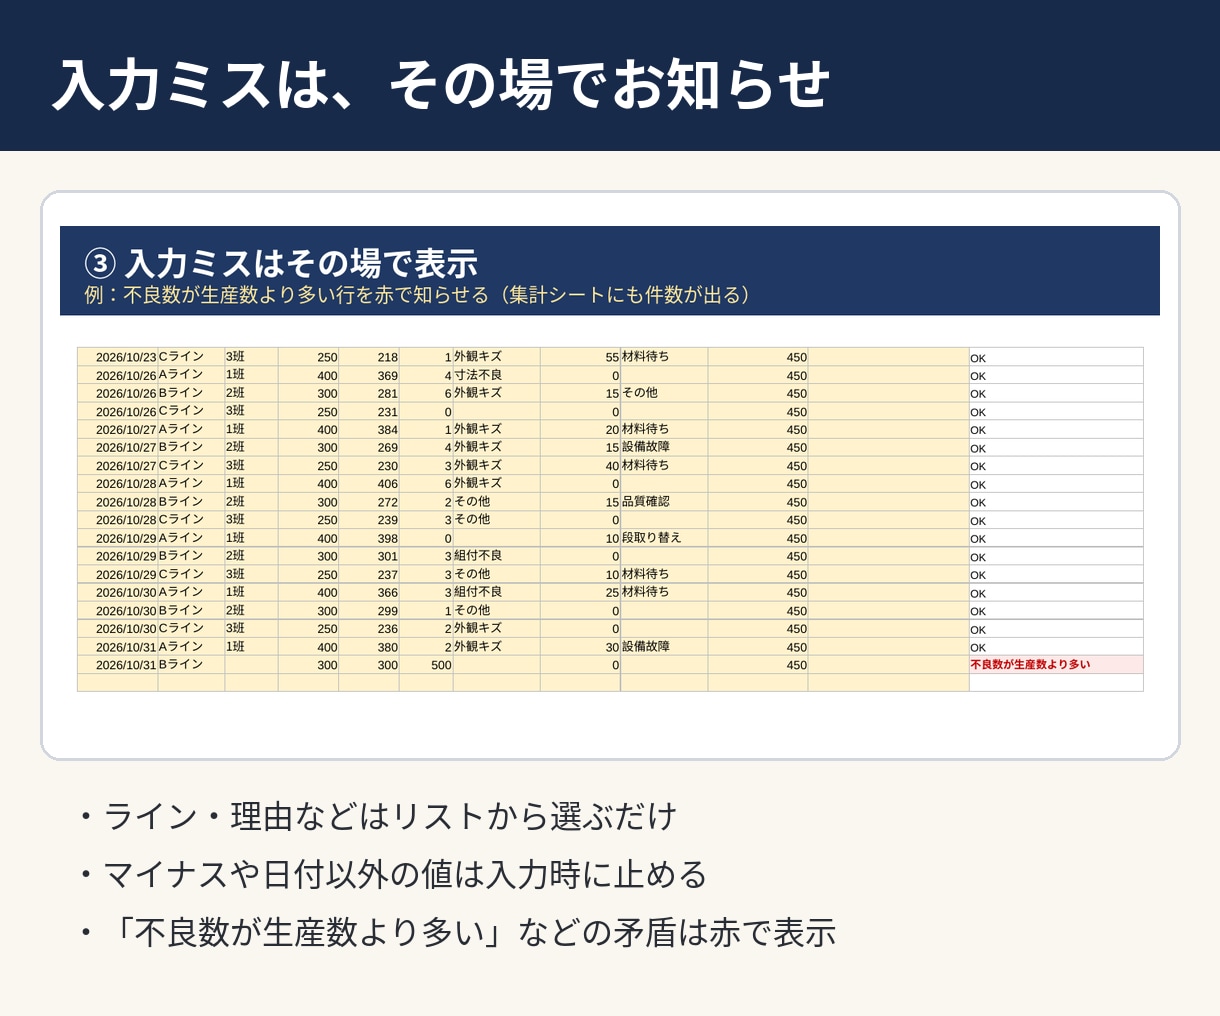The height and width of the screenshot is (1016, 1220).
Task: Select the date cell 2026/10/23
Action: click(118, 357)
